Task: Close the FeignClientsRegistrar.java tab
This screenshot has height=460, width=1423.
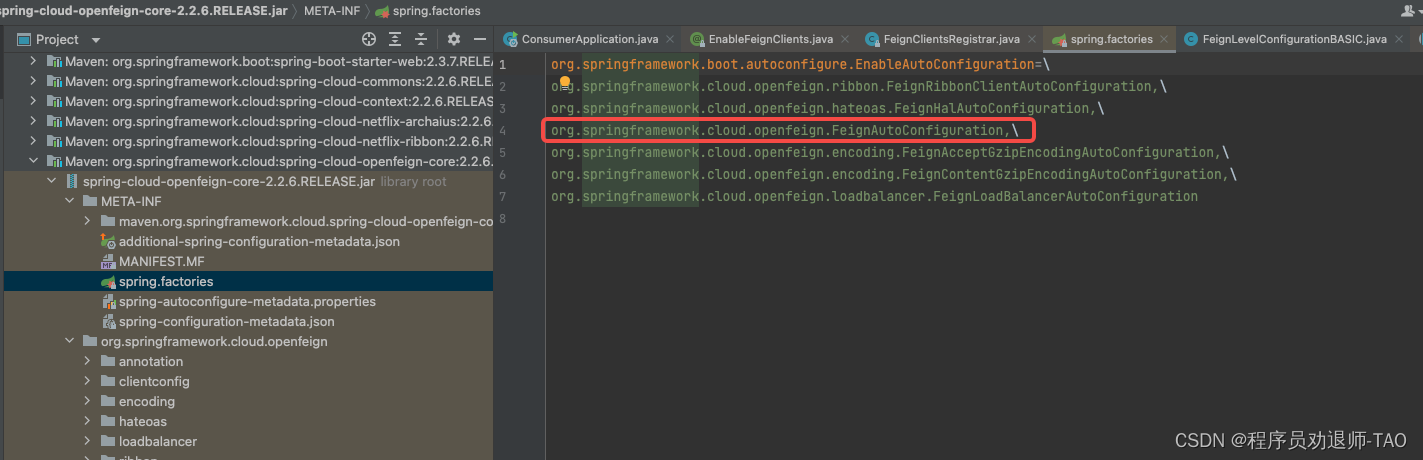Action: [1031, 40]
